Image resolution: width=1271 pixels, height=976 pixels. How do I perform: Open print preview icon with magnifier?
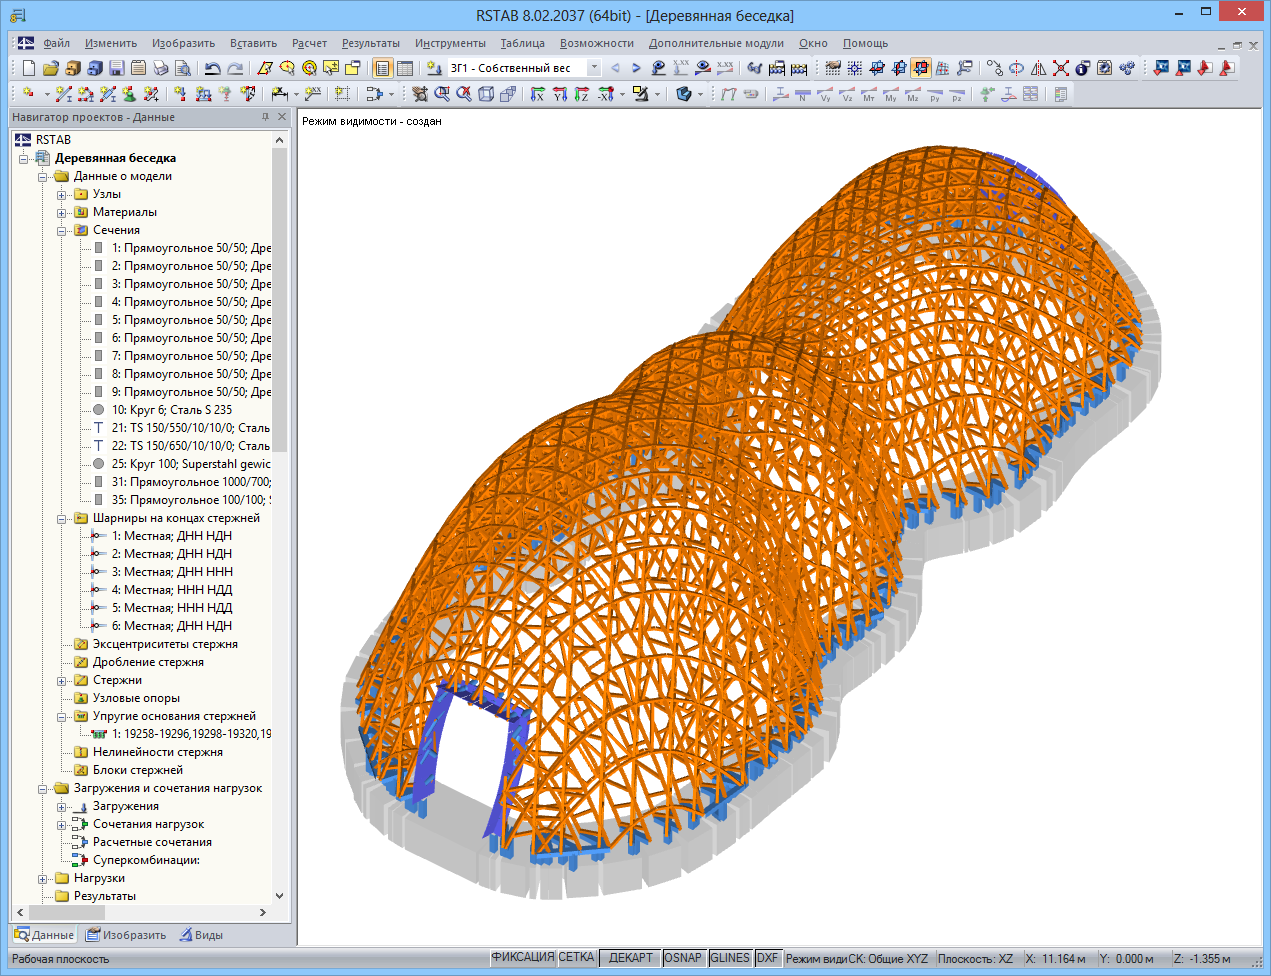click(183, 68)
